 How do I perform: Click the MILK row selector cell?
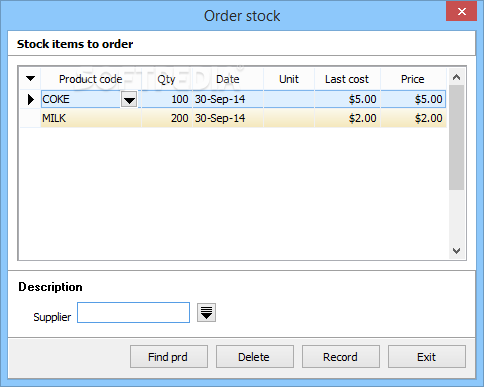tap(30, 118)
